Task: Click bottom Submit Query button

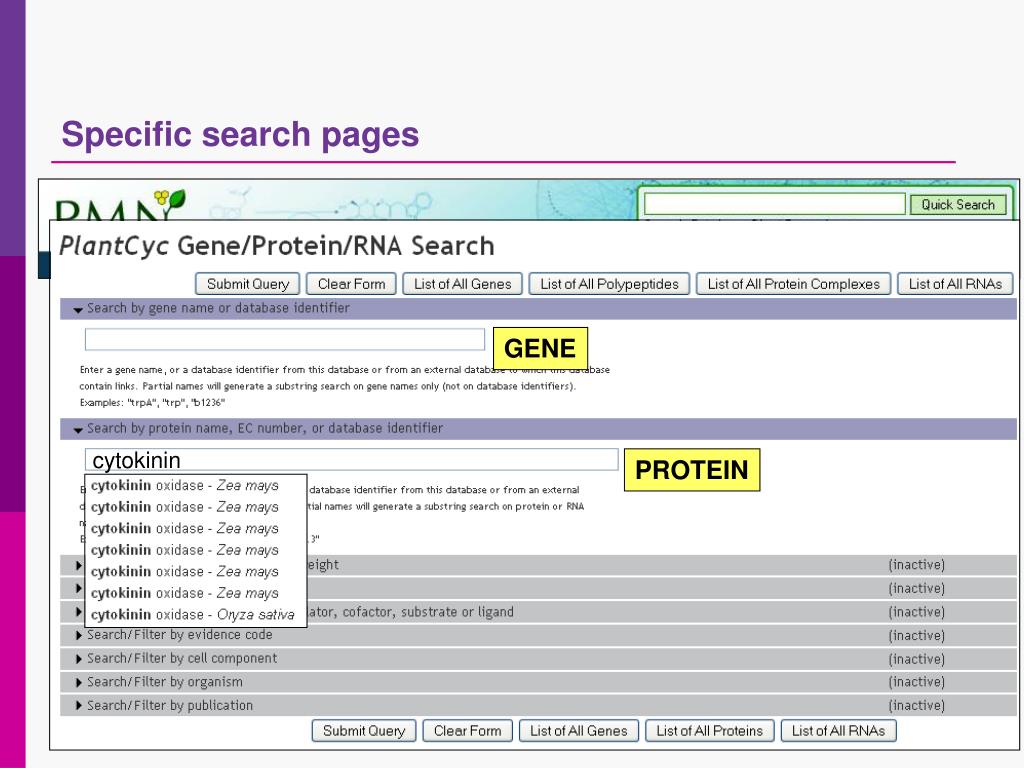Action: point(364,731)
